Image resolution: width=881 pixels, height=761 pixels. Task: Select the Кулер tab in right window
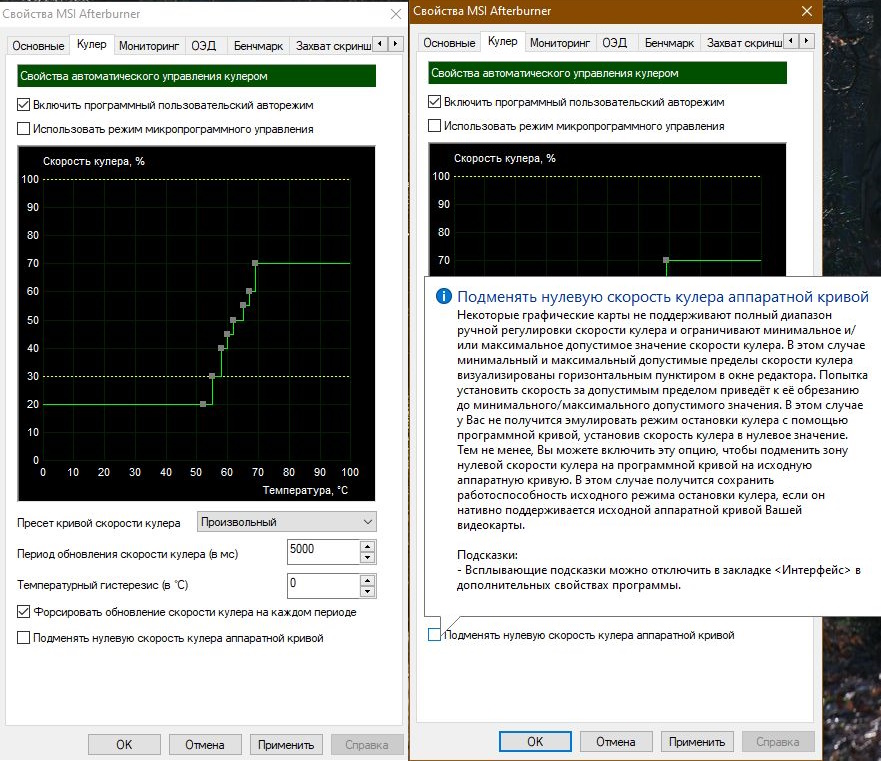[x=502, y=41]
